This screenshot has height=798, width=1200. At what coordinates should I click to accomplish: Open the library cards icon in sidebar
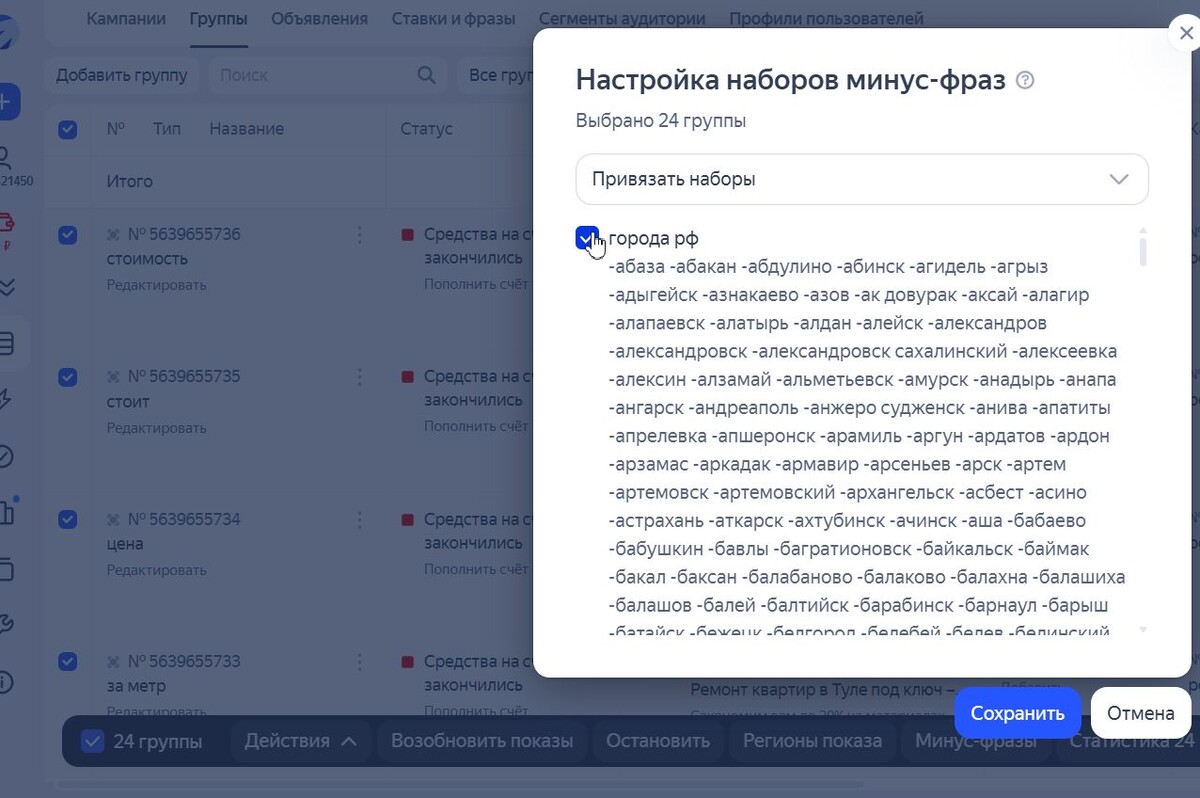point(6,569)
